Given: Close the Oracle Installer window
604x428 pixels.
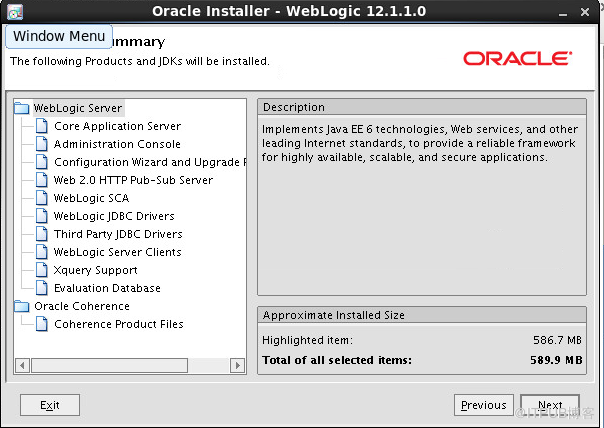Looking at the screenshot, I should (x=585, y=12).
